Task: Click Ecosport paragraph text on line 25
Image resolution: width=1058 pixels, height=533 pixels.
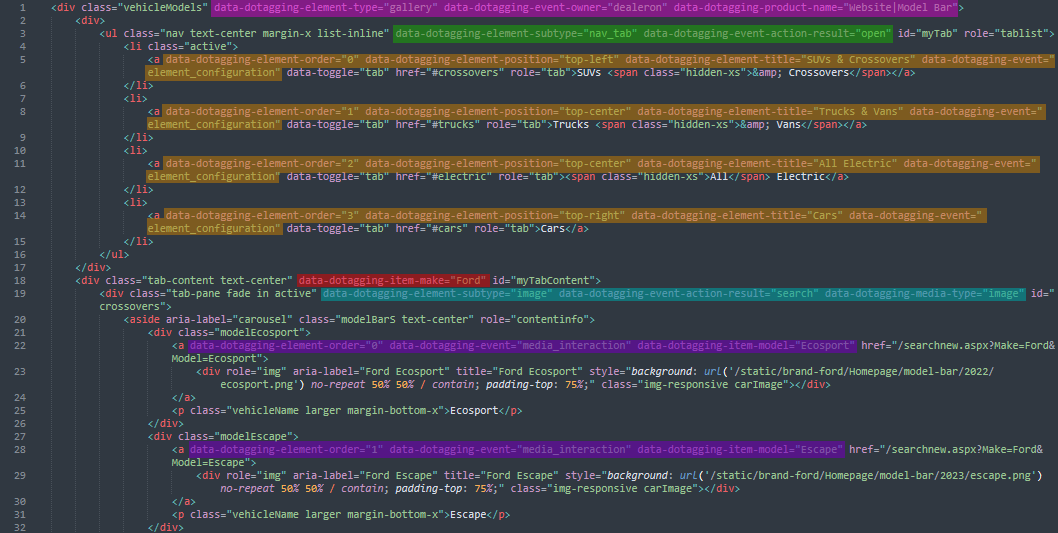Action: coord(474,410)
